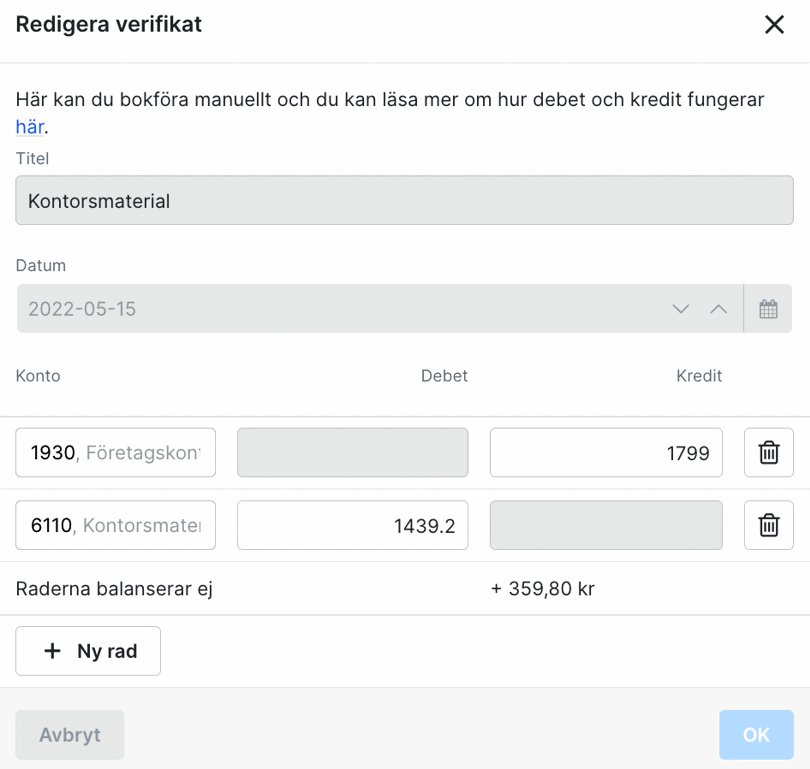Click the Konto column header
Image resolution: width=810 pixels, height=769 pixels.
pos(38,376)
